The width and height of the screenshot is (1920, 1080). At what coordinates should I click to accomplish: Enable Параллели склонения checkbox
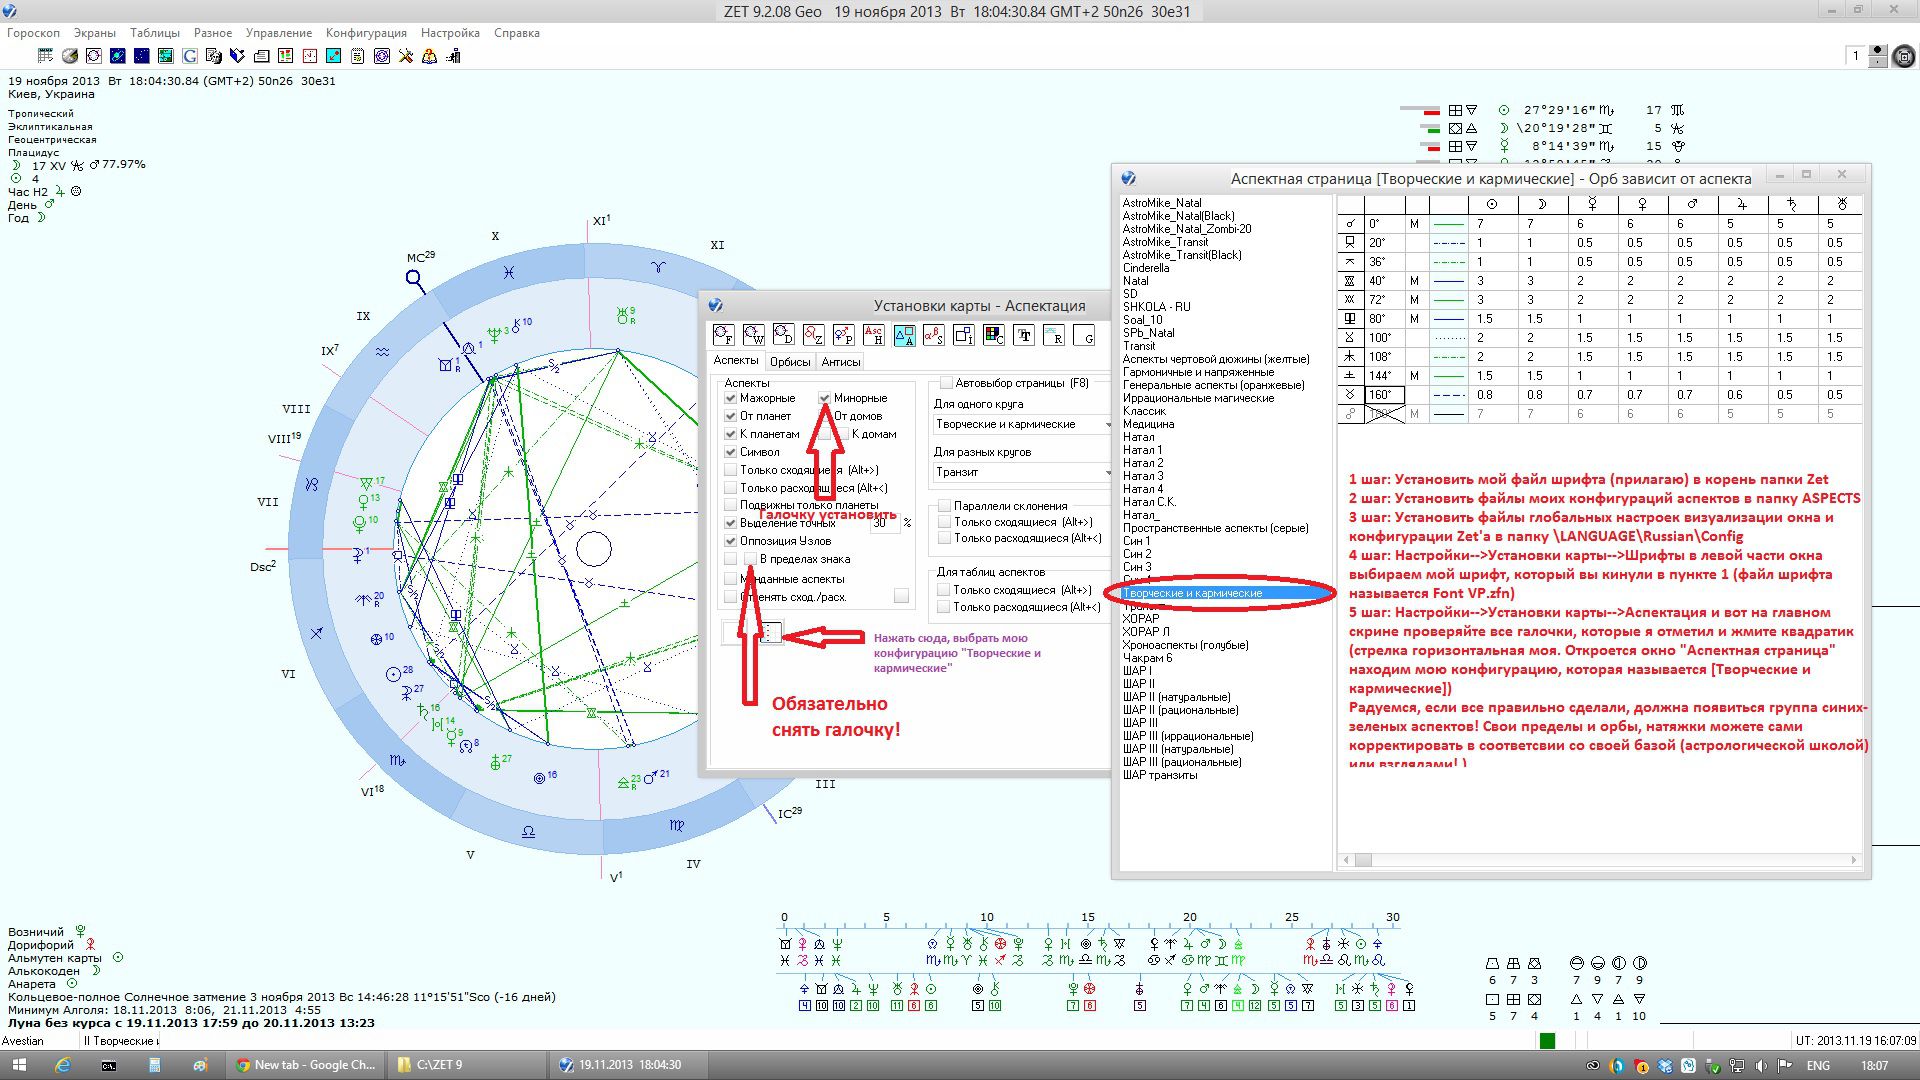coord(944,506)
